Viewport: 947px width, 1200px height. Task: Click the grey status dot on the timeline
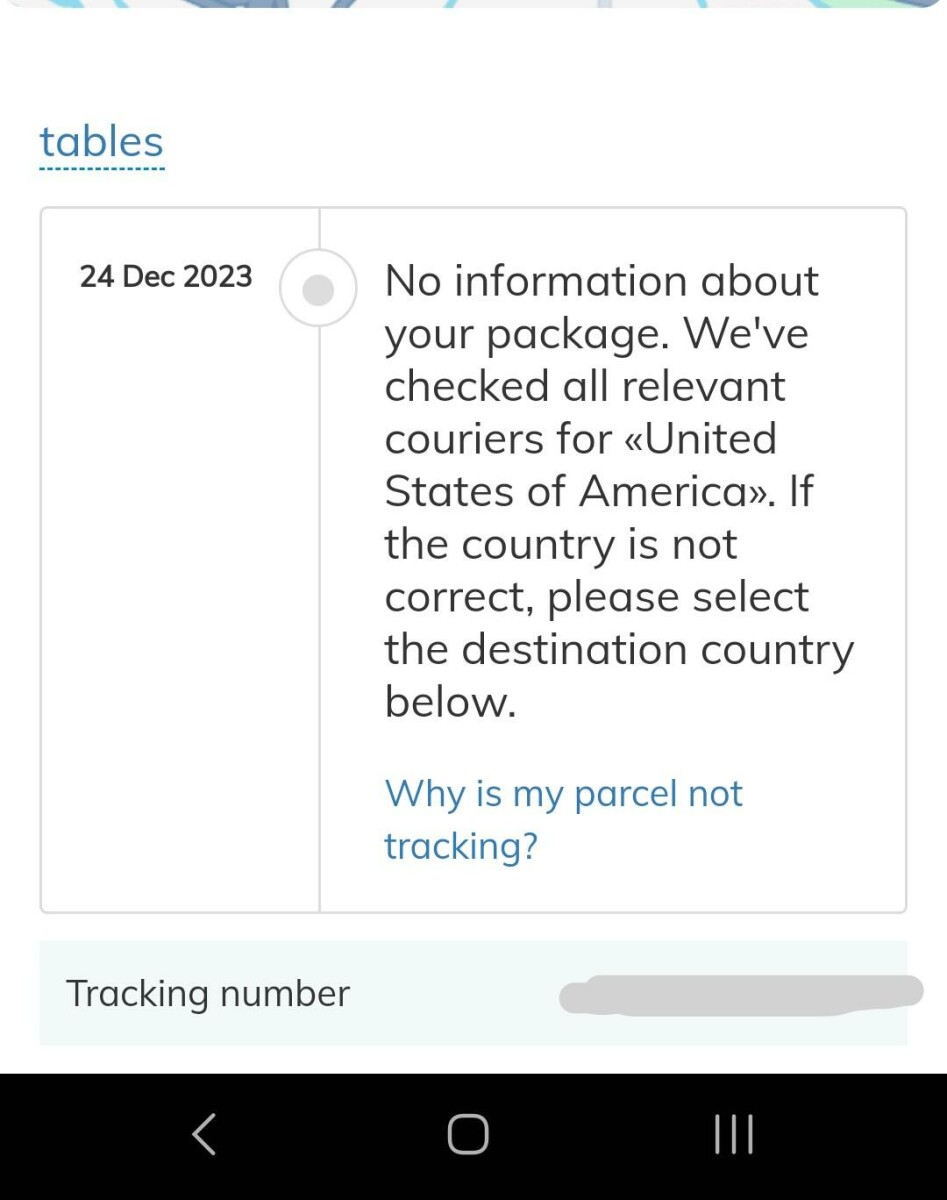(318, 289)
